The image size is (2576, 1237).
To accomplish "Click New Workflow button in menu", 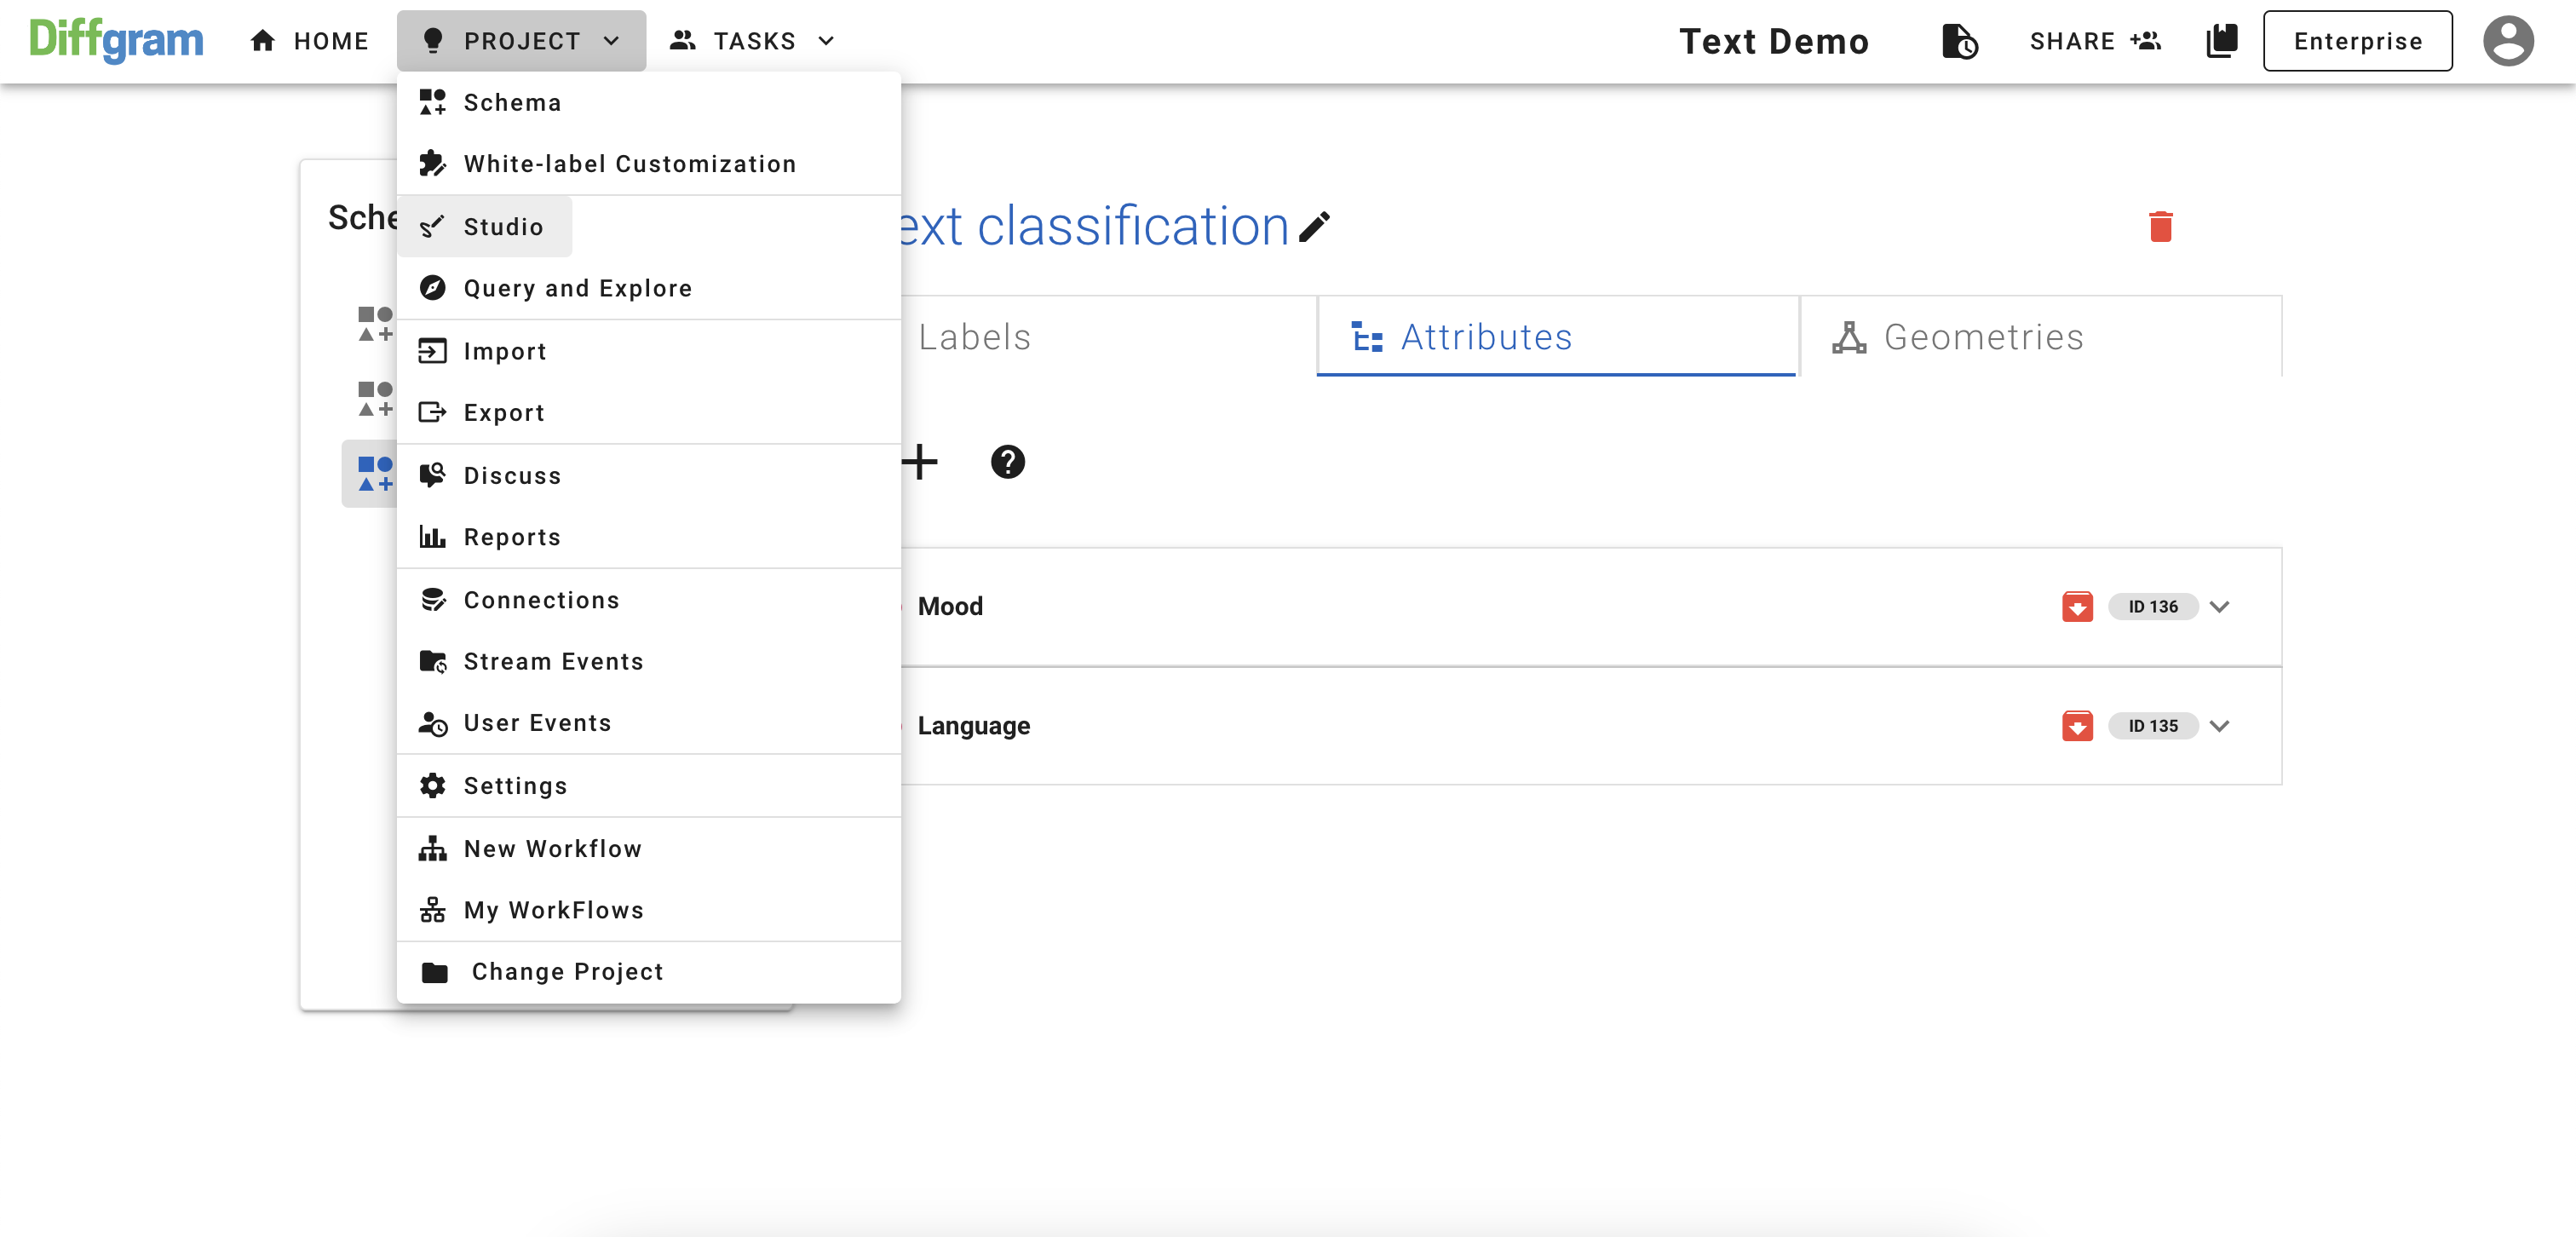I will click(554, 848).
